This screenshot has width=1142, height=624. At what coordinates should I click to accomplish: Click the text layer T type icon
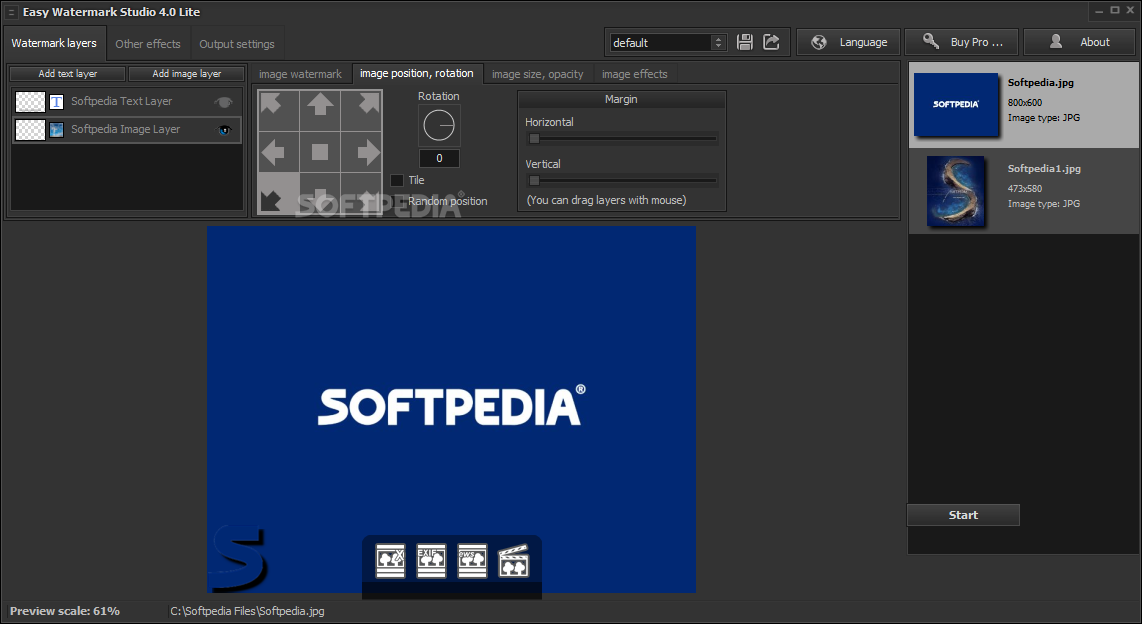click(x=56, y=102)
